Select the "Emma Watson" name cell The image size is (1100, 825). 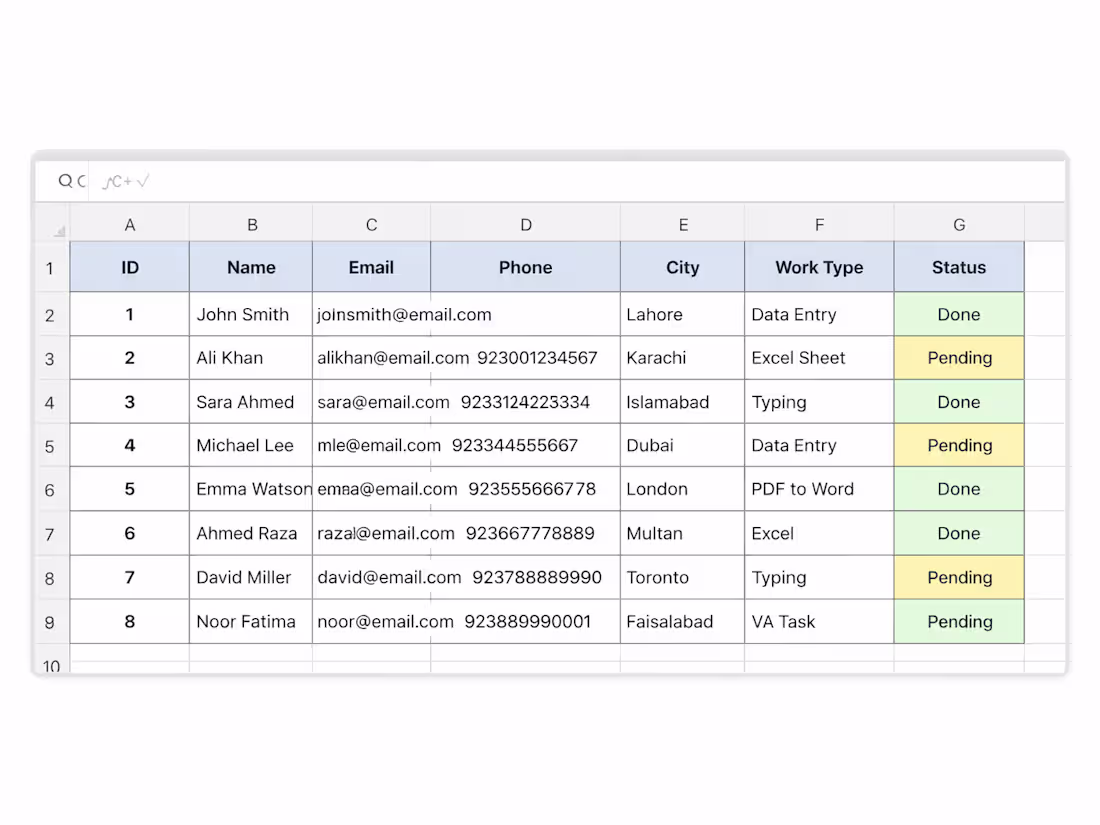pyautogui.click(x=251, y=489)
